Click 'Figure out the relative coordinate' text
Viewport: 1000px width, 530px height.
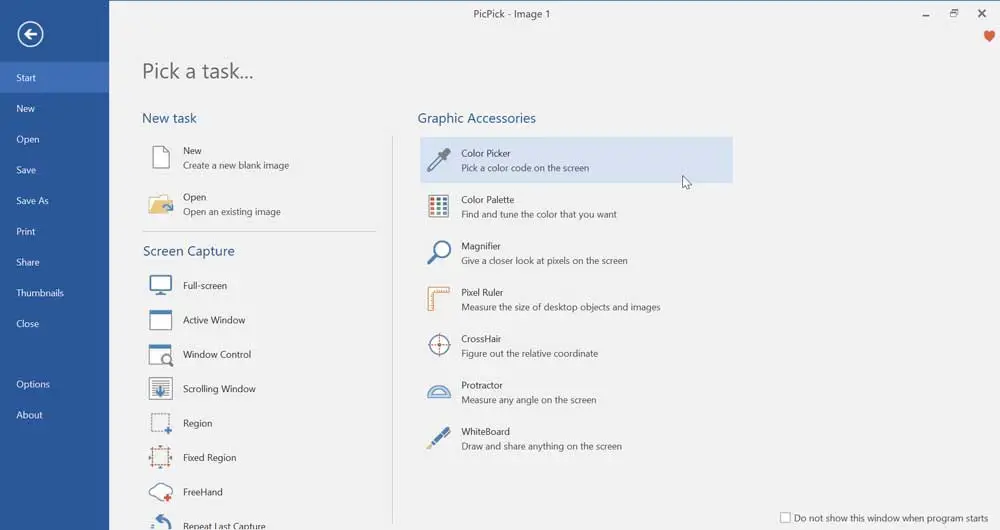point(529,354)
